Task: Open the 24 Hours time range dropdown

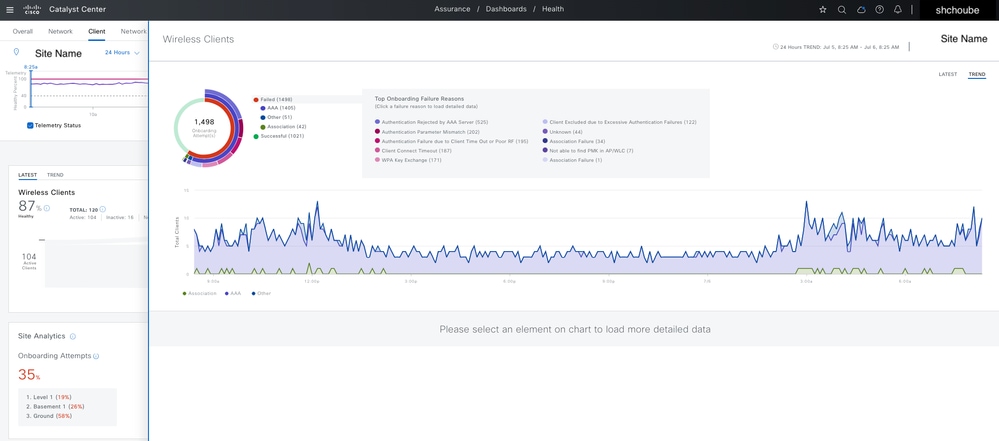Action: click(122, 53)
